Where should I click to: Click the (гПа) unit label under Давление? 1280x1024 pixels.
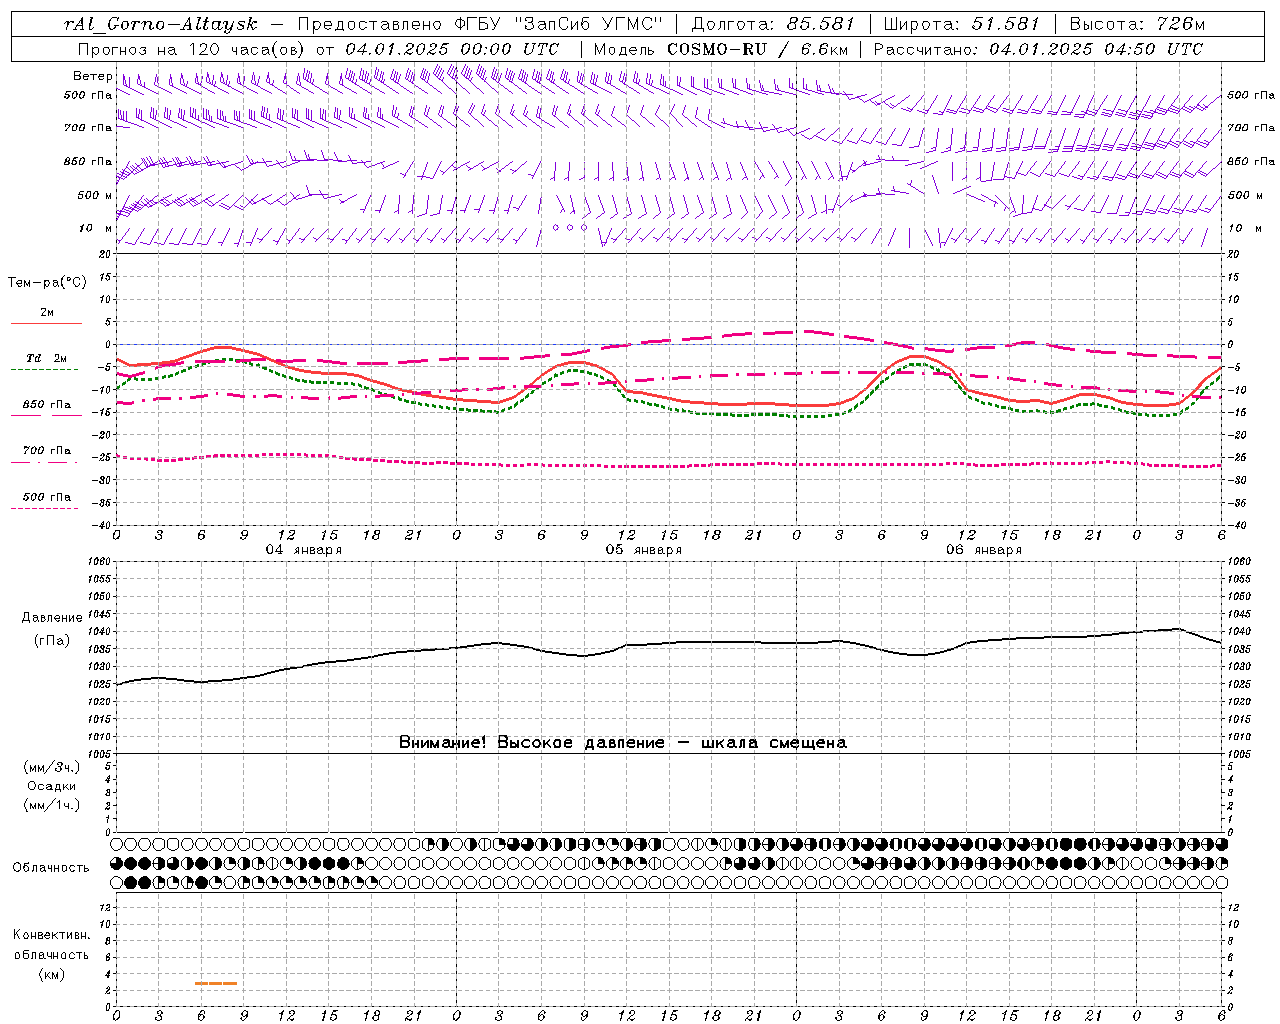[52, 640]
